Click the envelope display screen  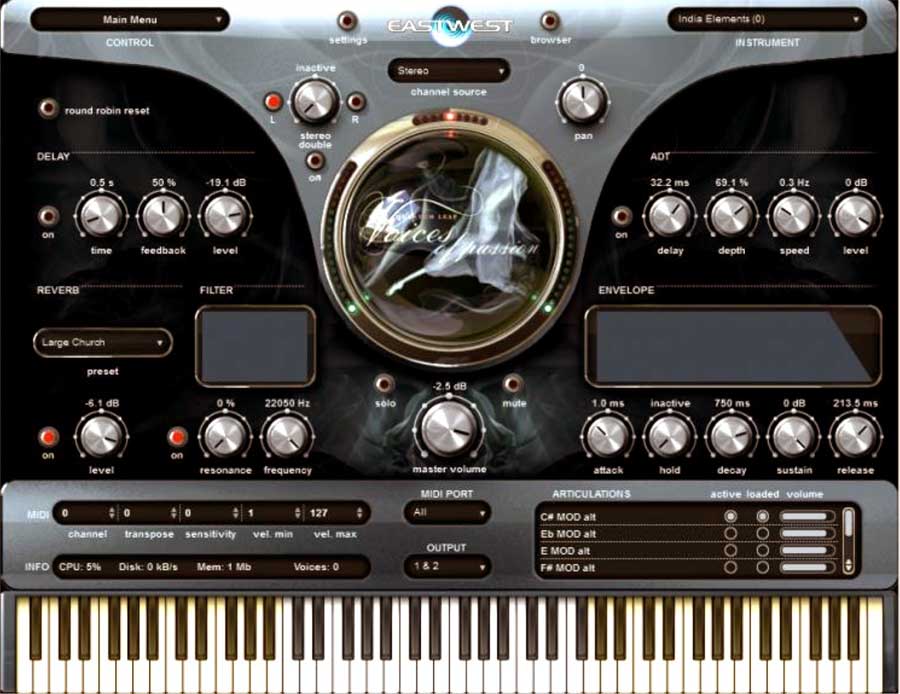point(733,346)
